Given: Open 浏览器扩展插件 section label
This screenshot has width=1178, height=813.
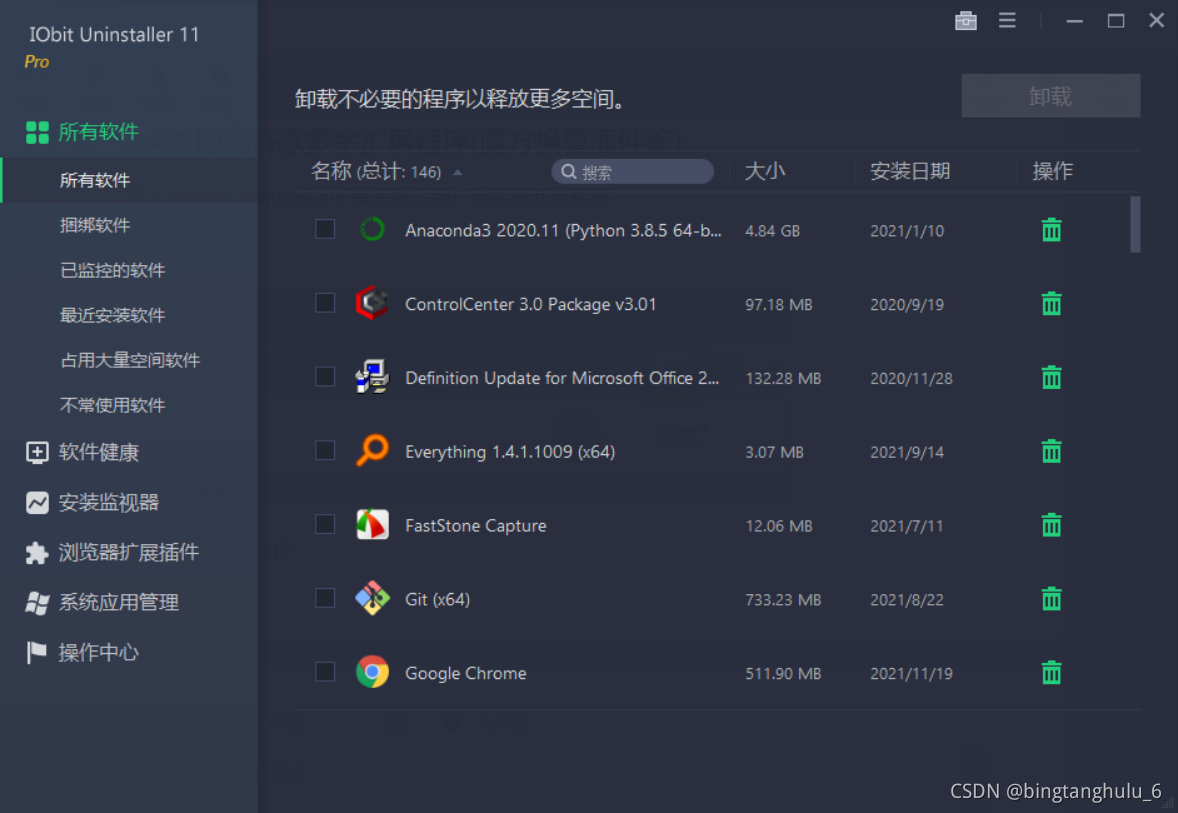Looking at the screenshot, I should pos(128,553).
